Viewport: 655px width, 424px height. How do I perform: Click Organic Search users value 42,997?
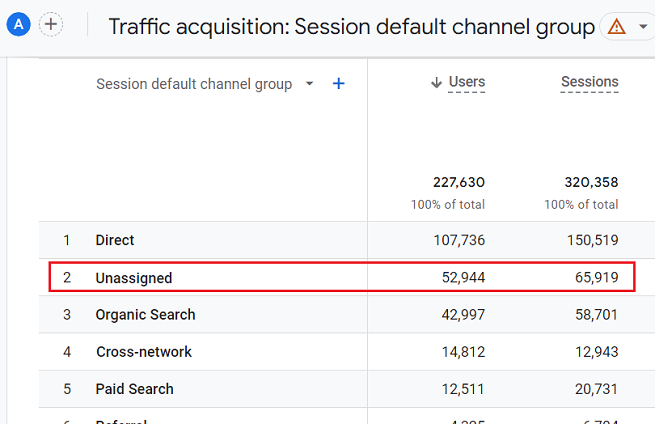(x=463, y=315)
